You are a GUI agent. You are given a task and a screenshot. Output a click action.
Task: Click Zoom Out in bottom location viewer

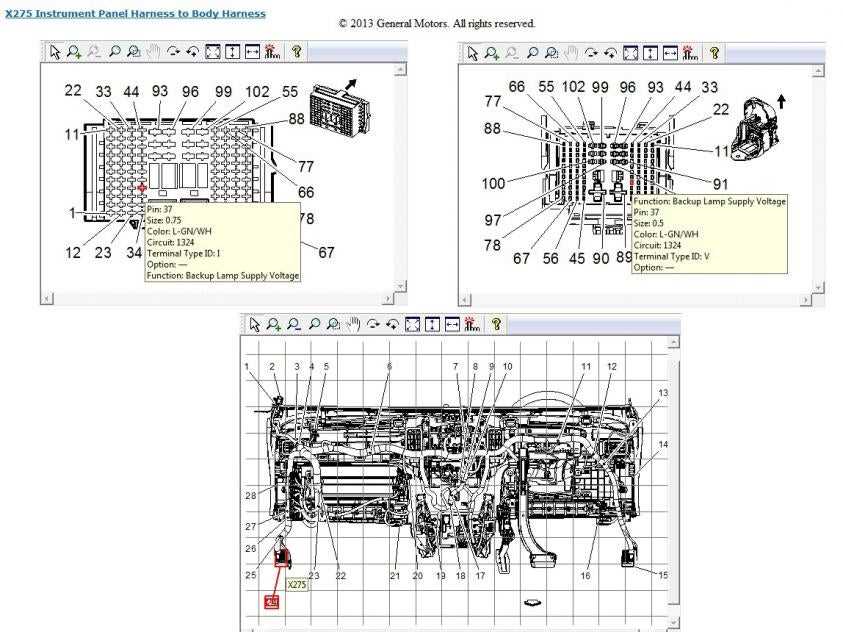coord(294,325)
